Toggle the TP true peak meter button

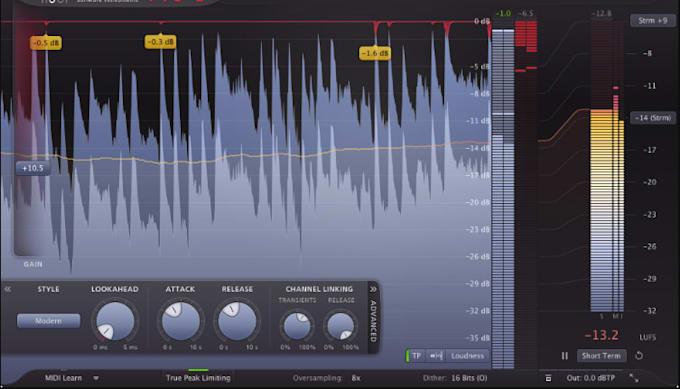click(x=416, y=356)
